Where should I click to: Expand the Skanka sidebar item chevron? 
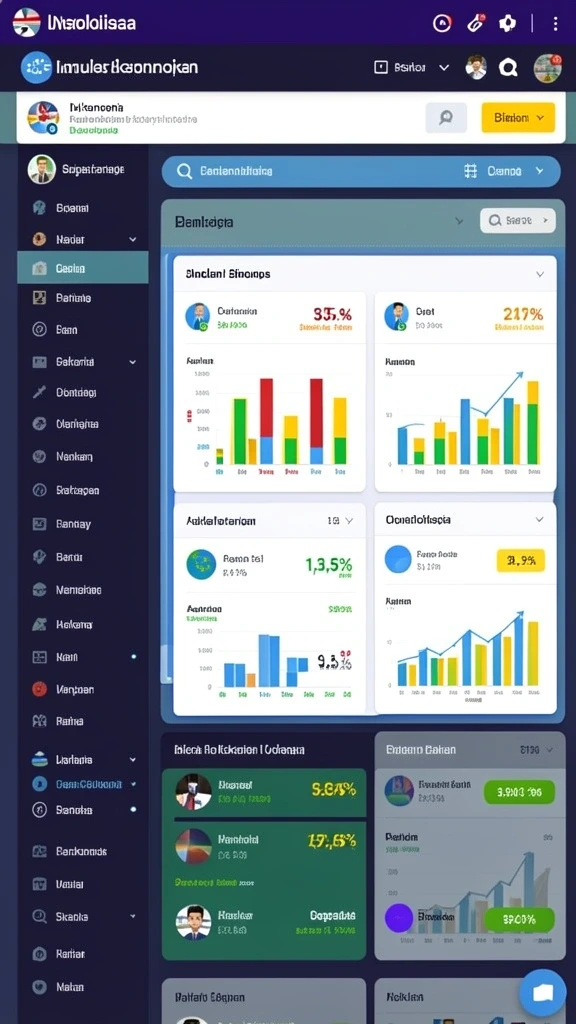click(x=133, y=916)
